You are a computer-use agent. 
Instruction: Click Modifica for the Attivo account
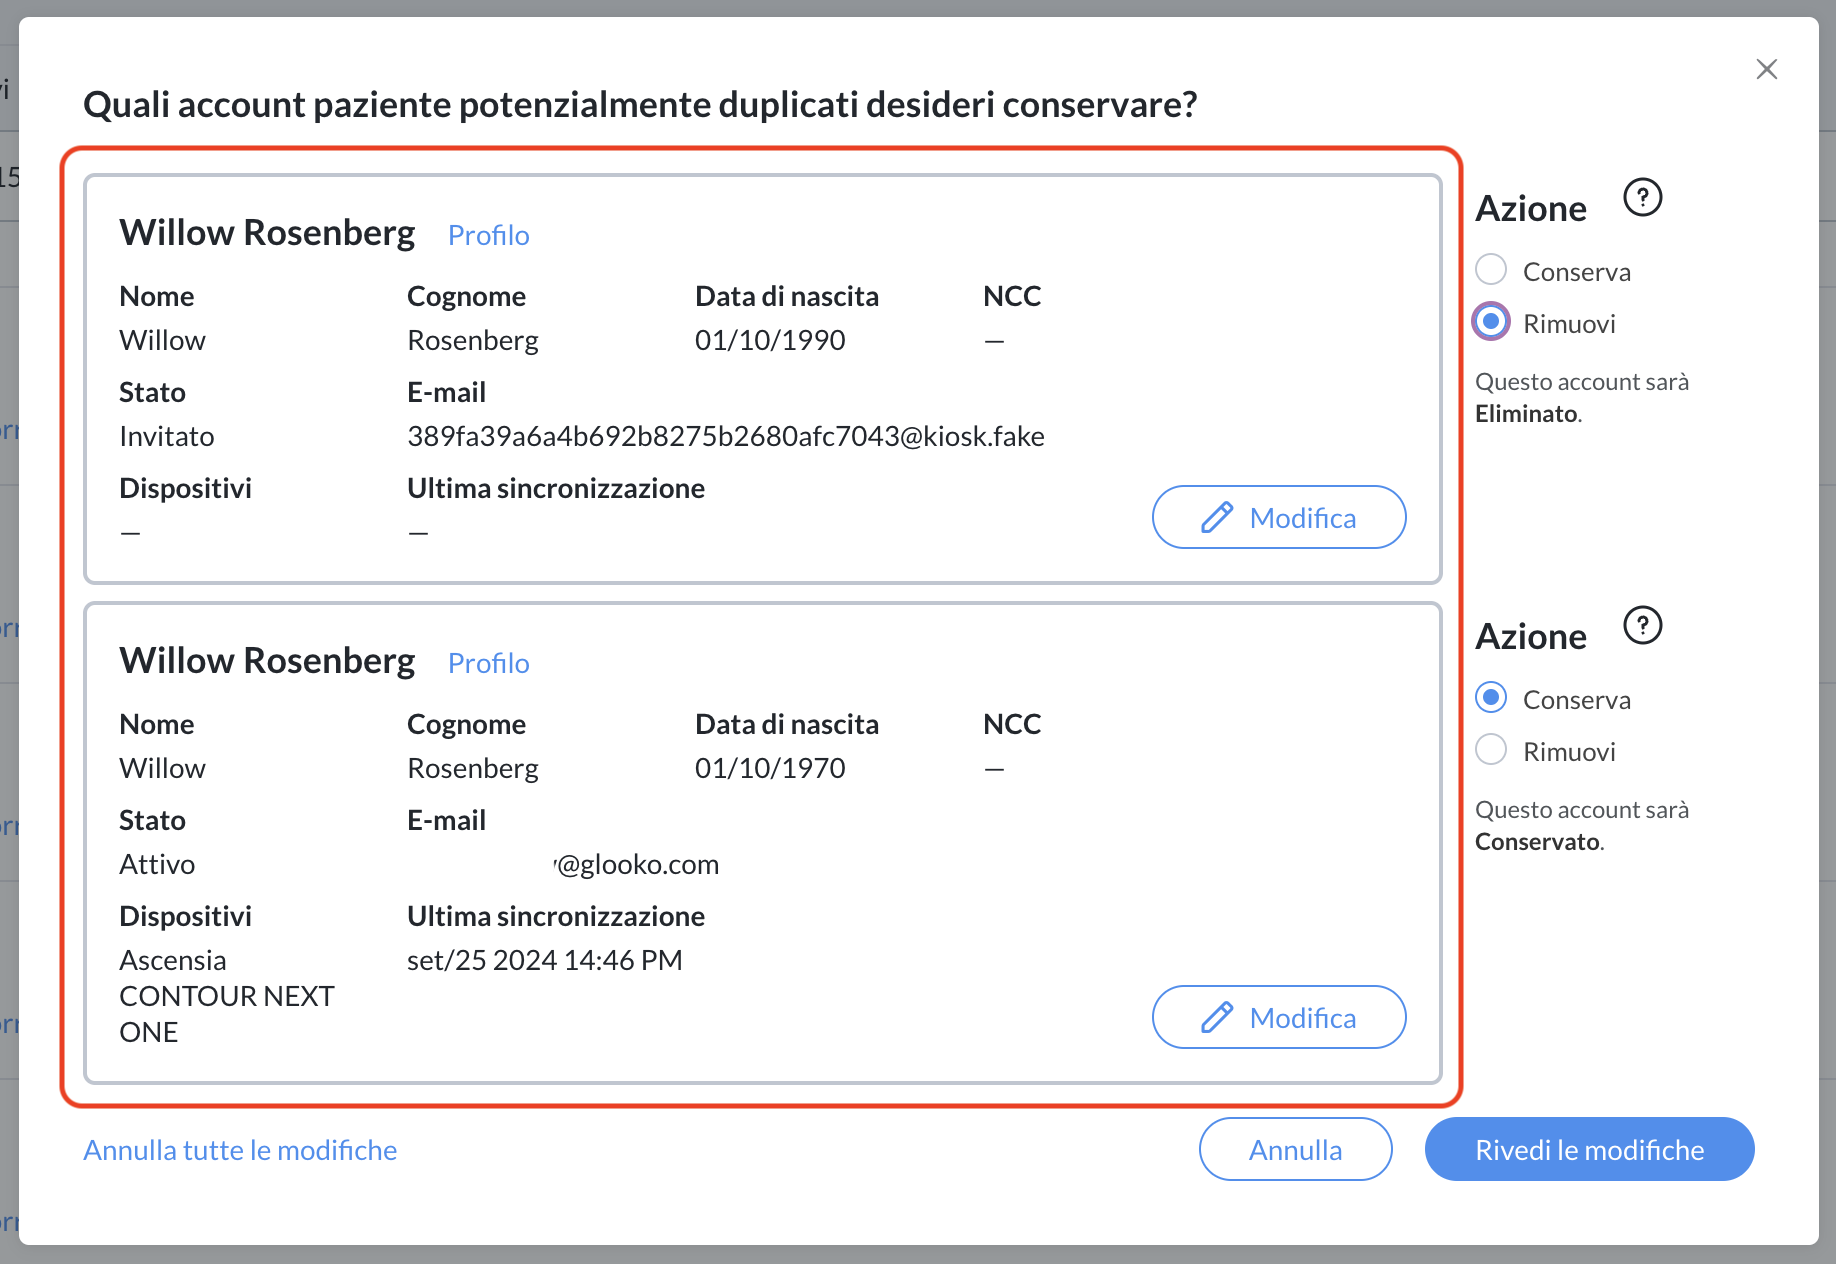pyautogui.click(x=1279, y=1017)
